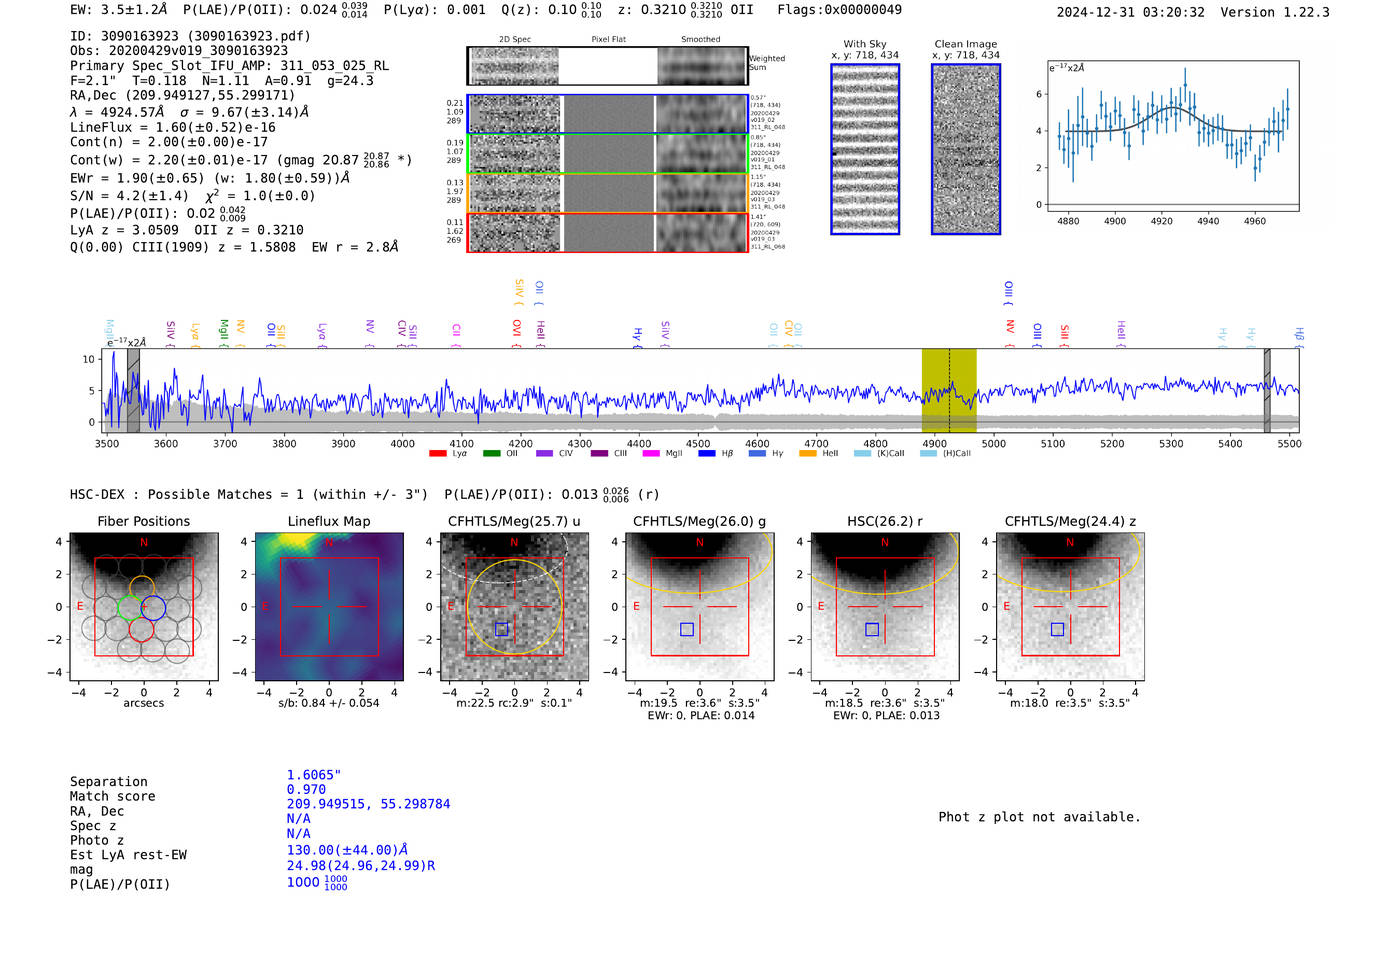Click the blue fiber circle in Fiber Positions
Viewport: 1400px width, 953px height.
click(x=153, y=607)
